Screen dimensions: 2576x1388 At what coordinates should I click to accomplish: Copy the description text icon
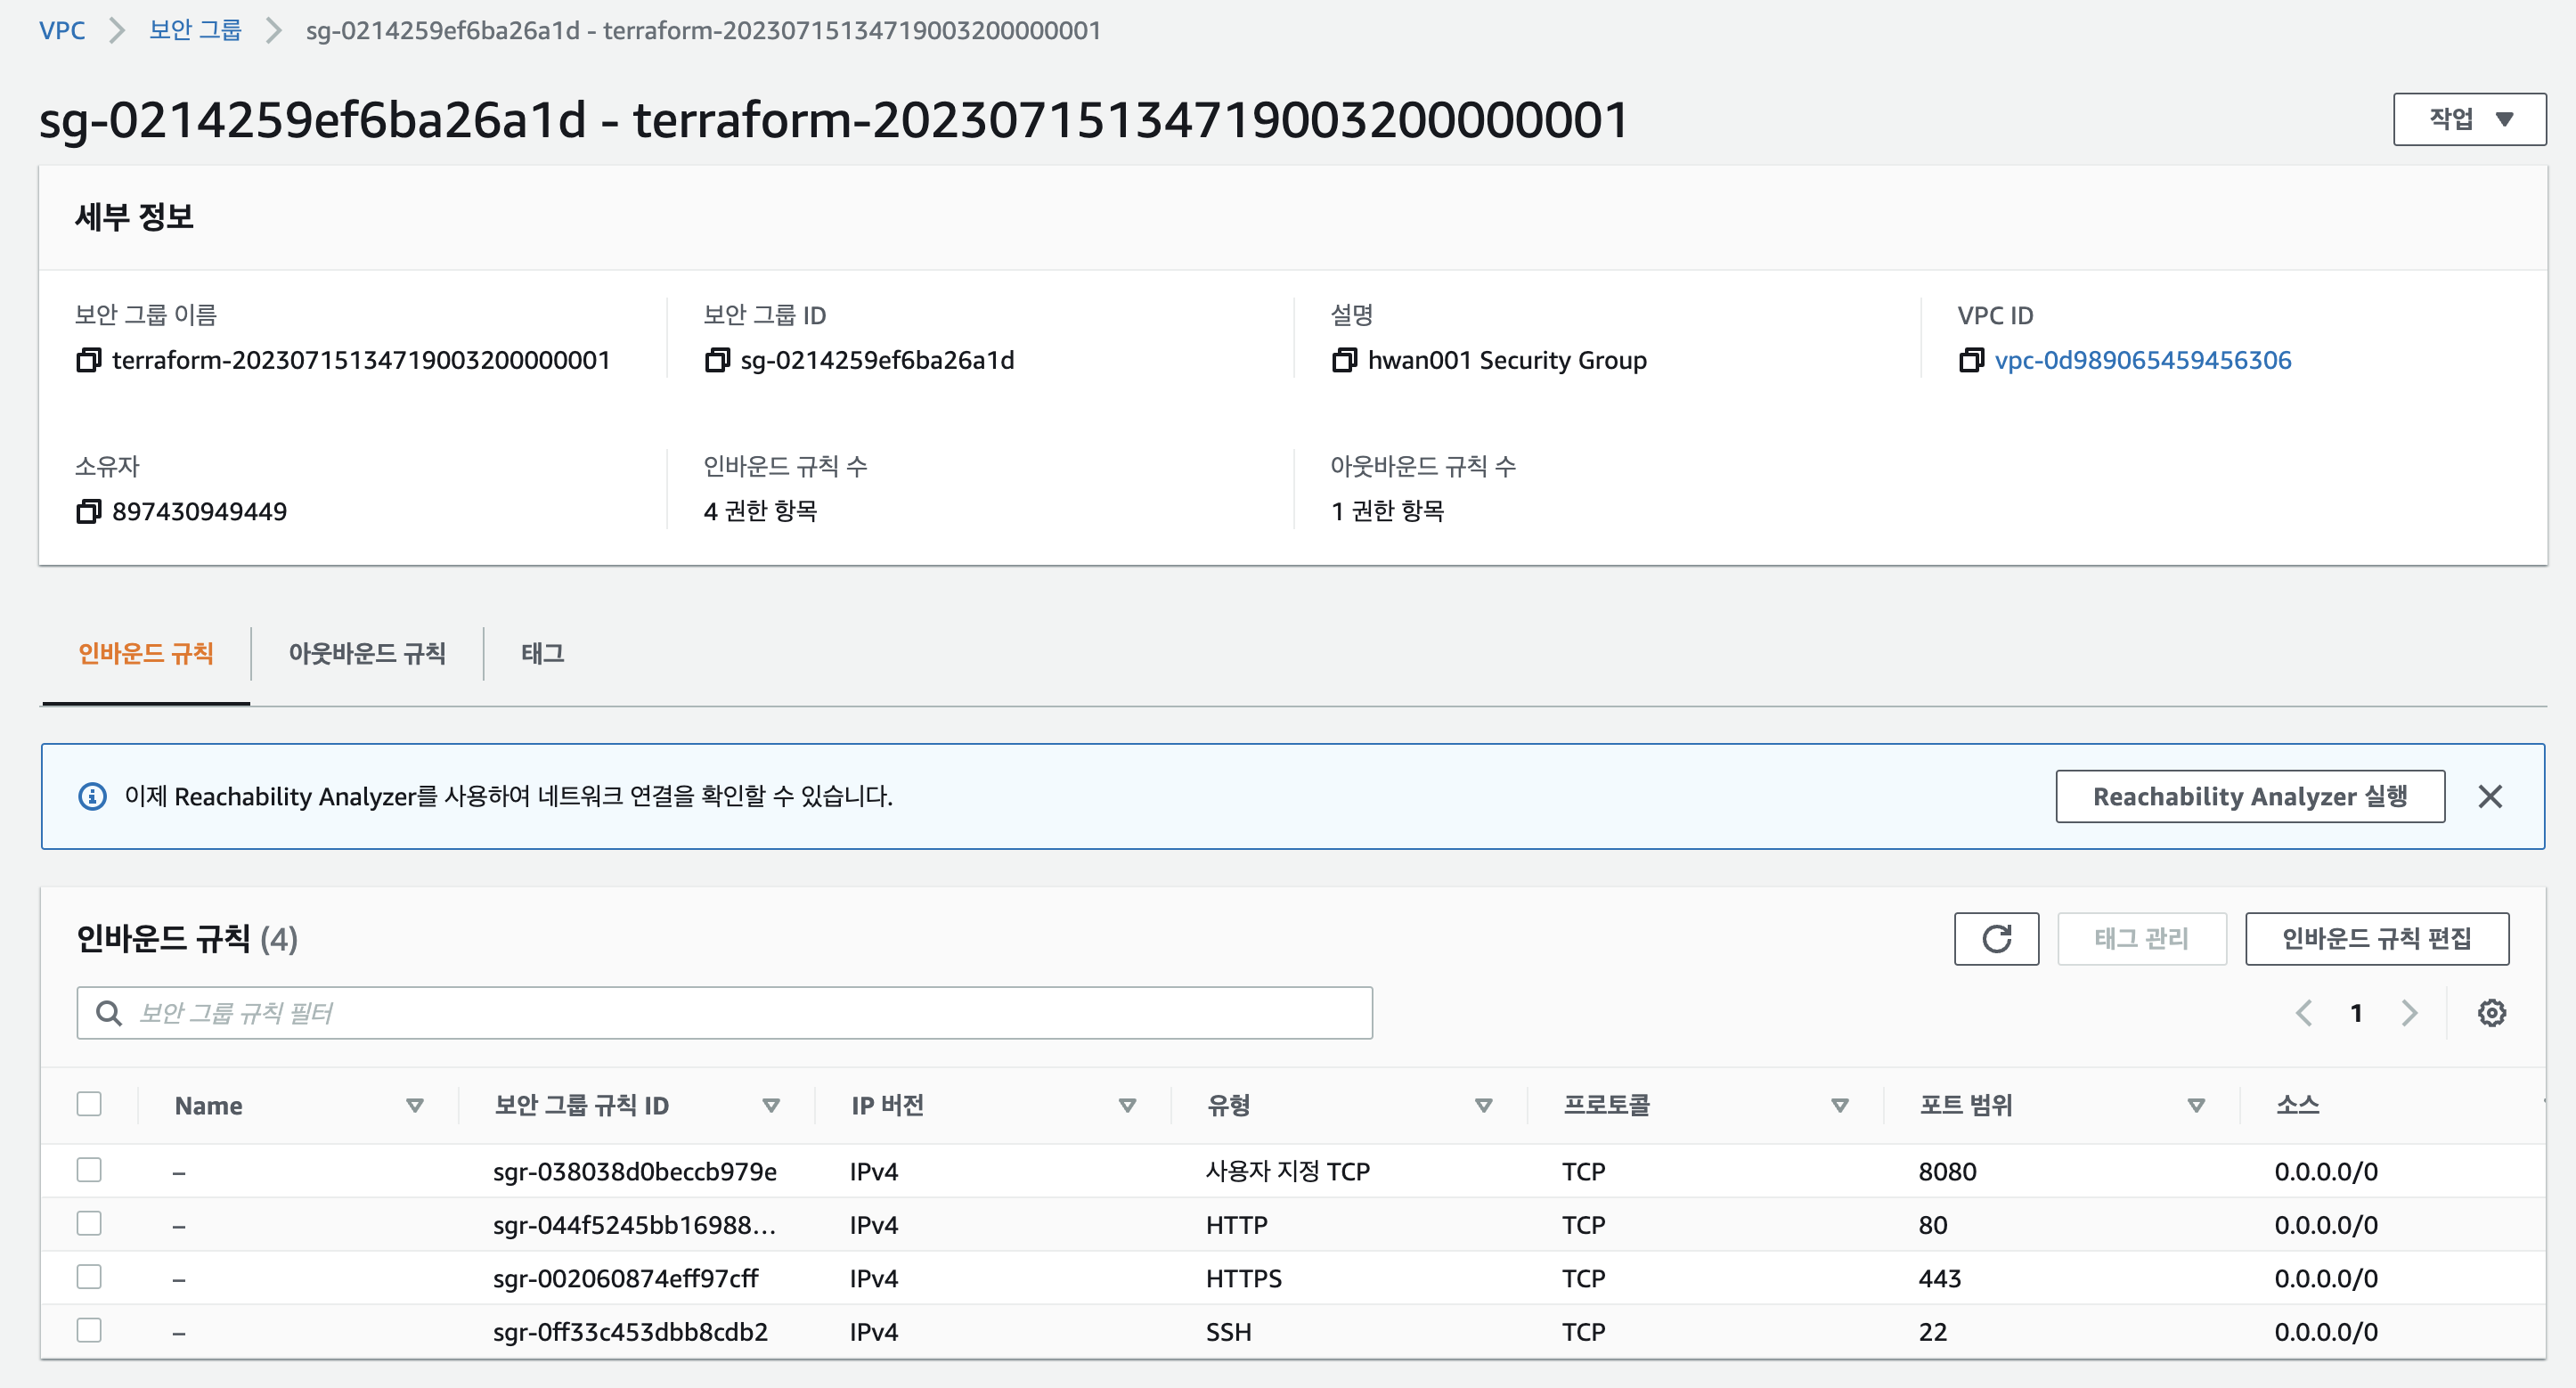(x=1344, y=360)
